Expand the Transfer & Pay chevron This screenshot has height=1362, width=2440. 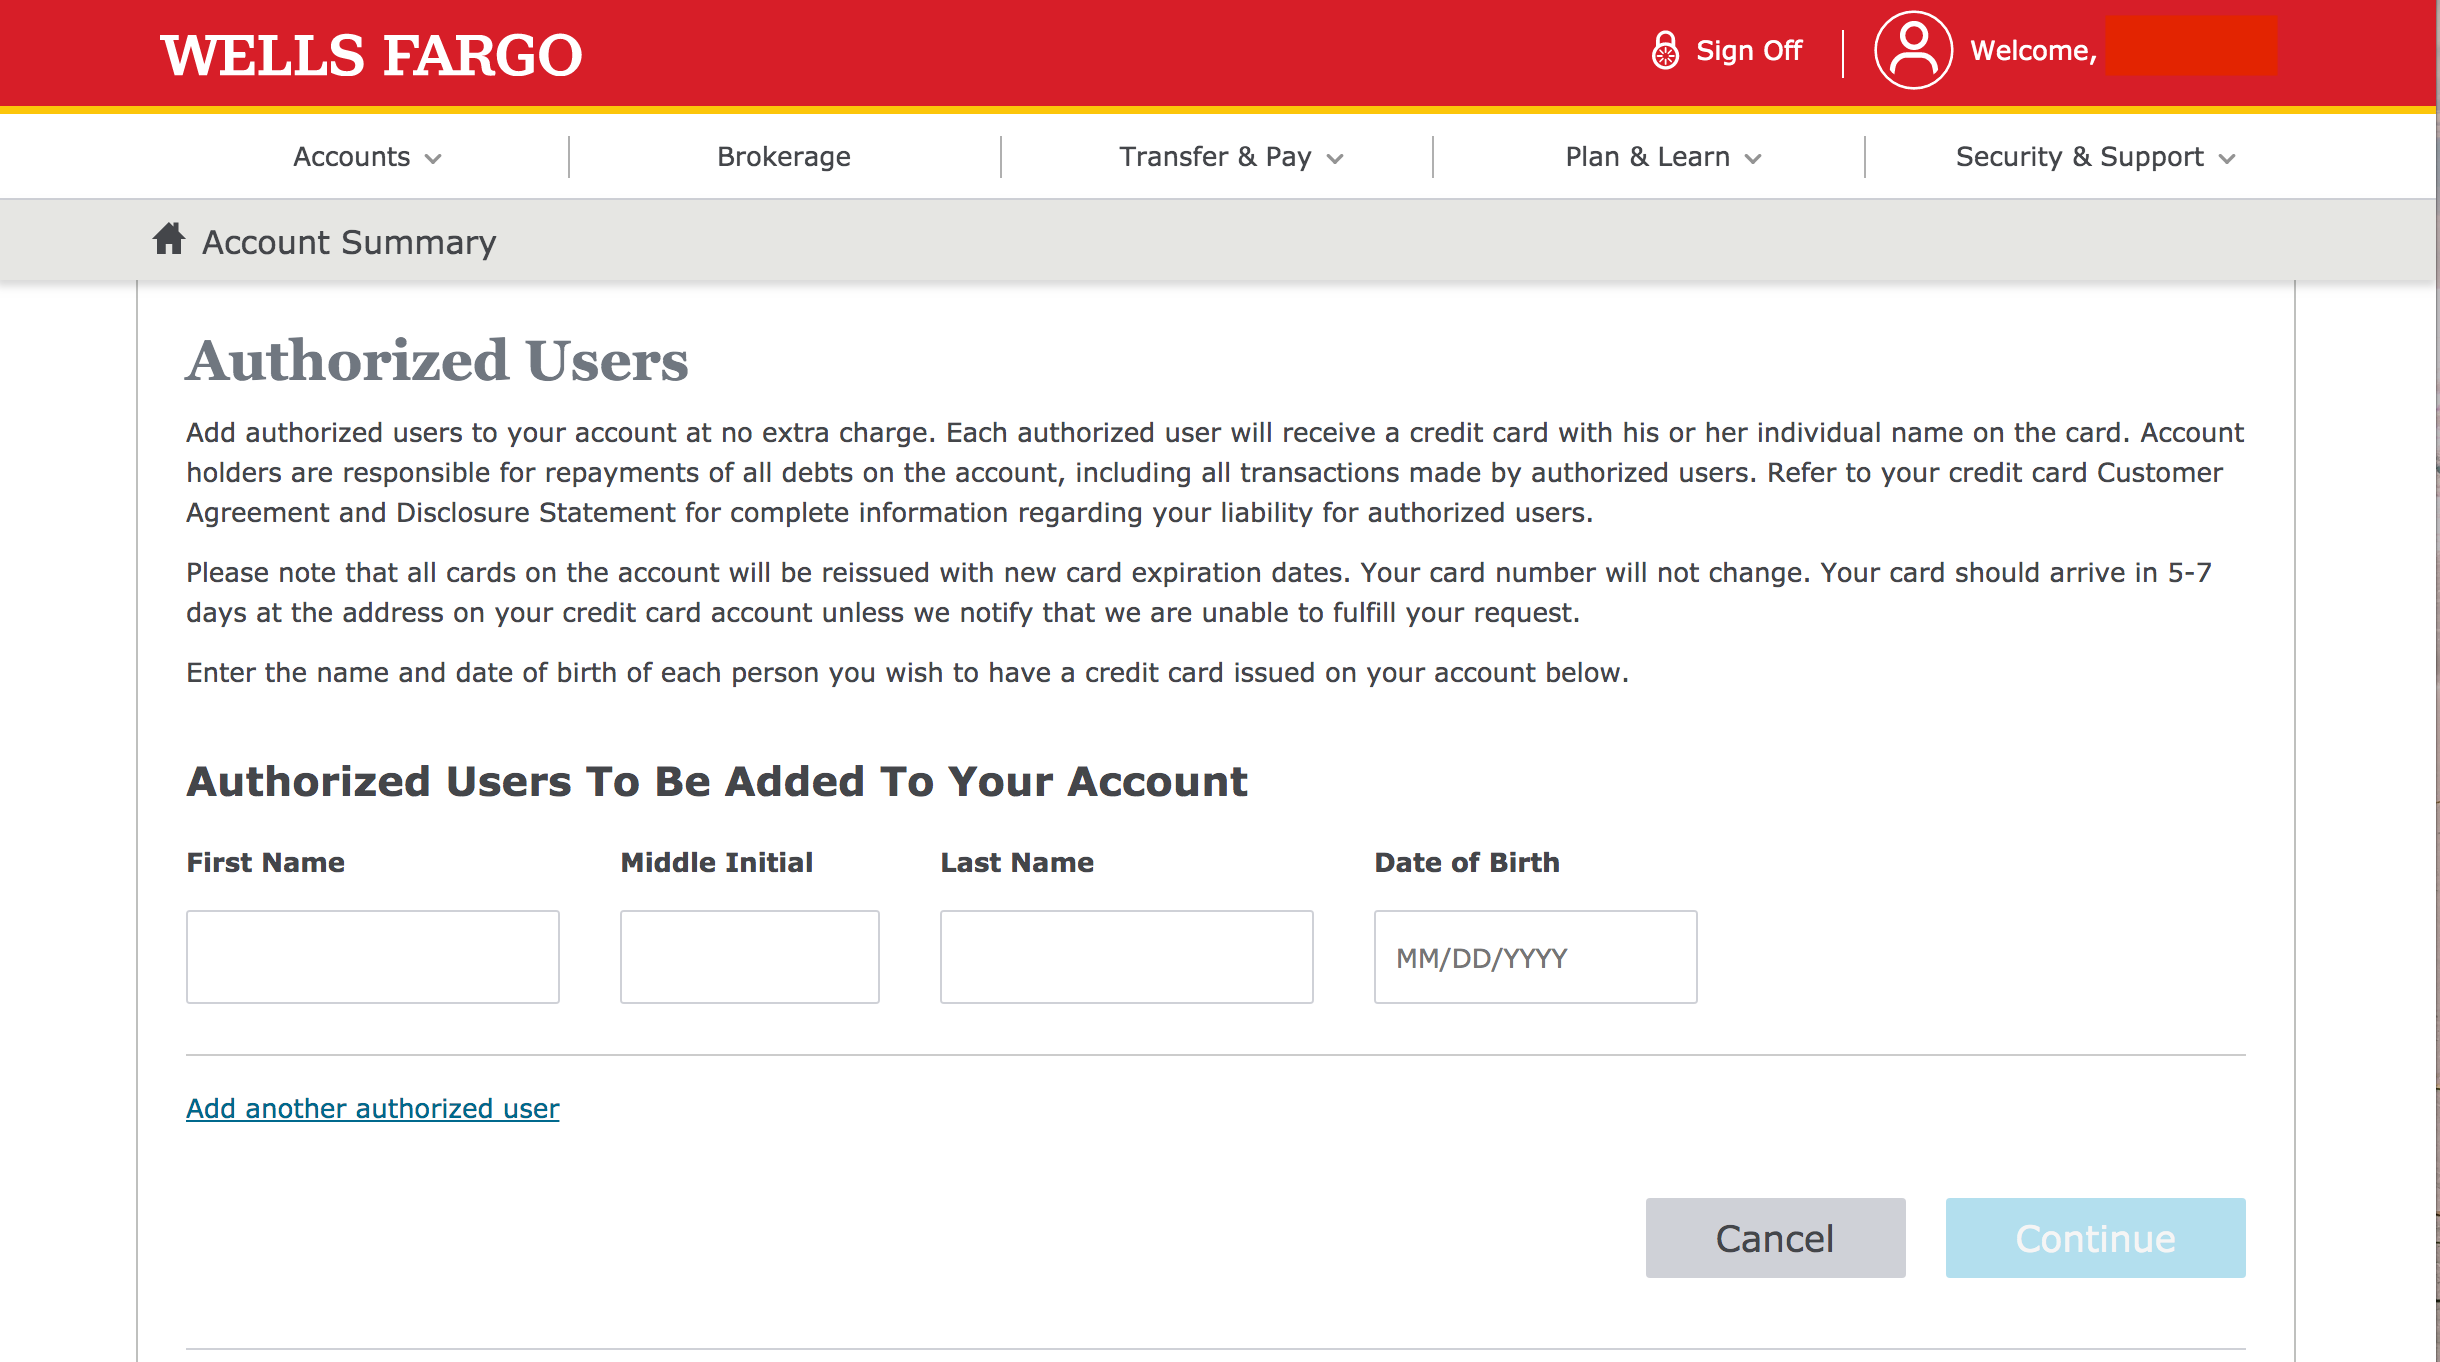tap(1335, 159)
